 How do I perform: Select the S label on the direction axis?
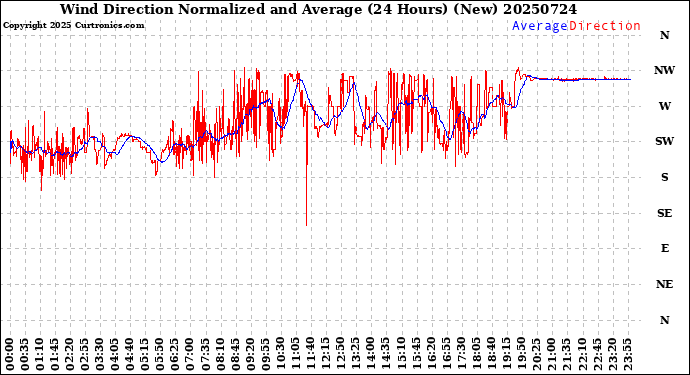(x=664, y=177)
